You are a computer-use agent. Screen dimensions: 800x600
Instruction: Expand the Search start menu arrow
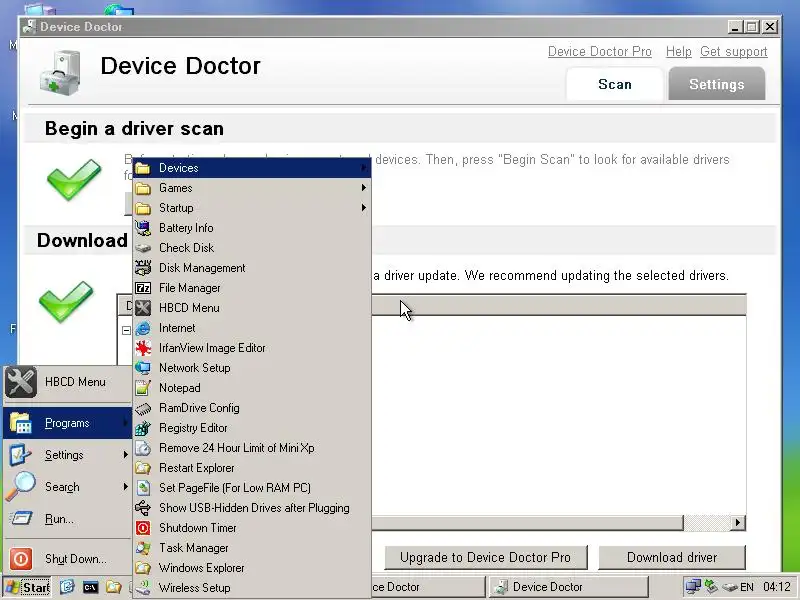[x=126, y=487]
